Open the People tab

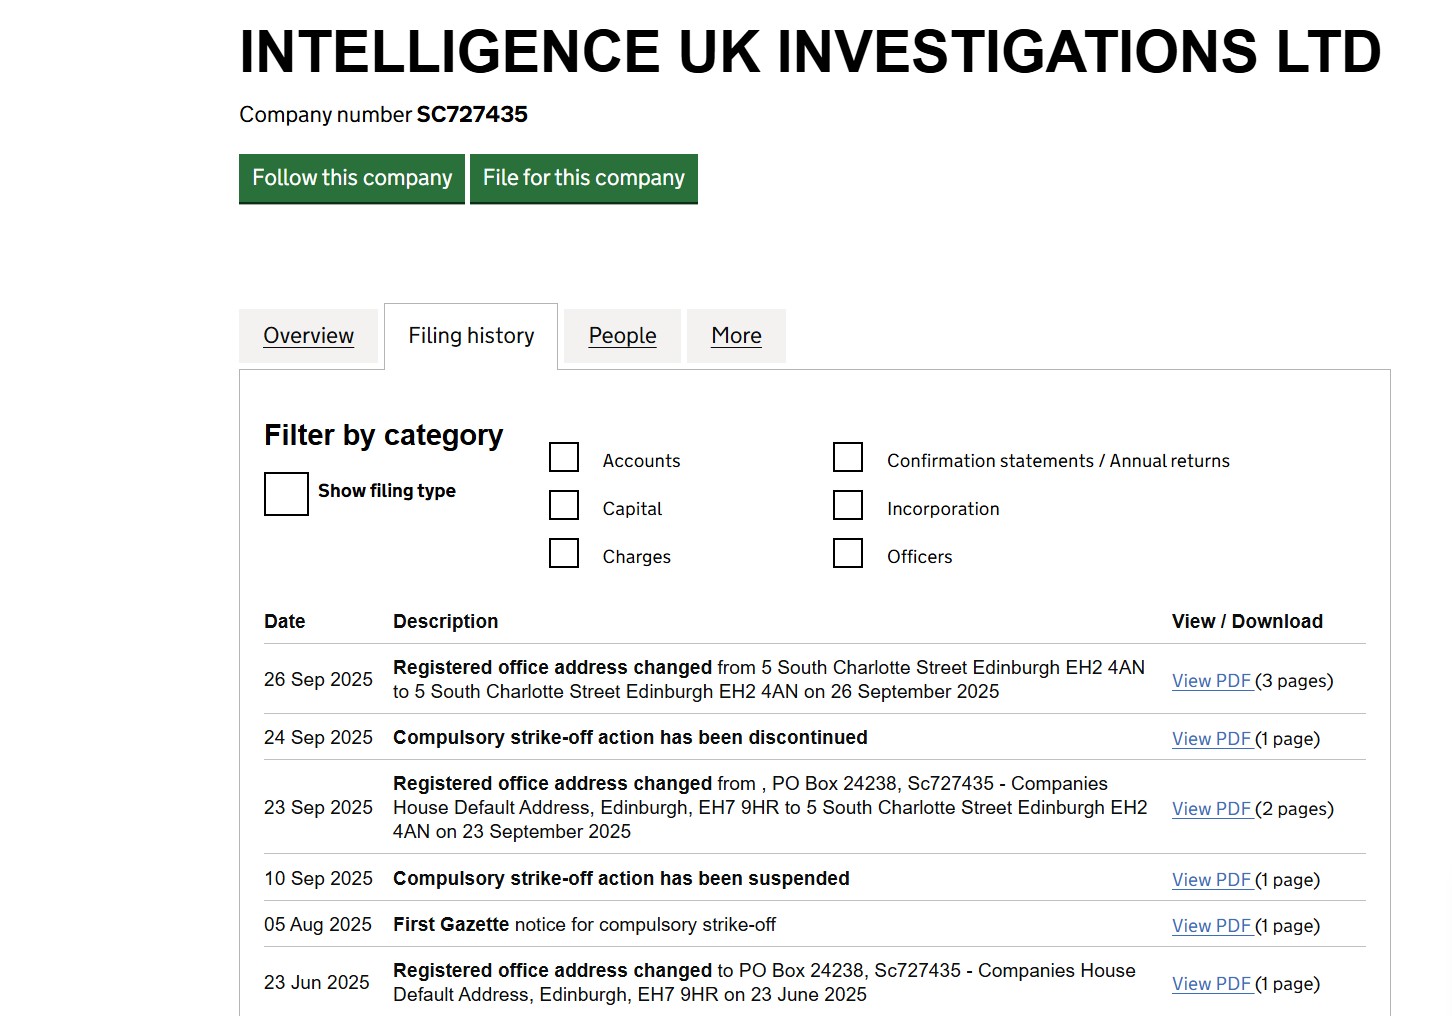[622, 335]
